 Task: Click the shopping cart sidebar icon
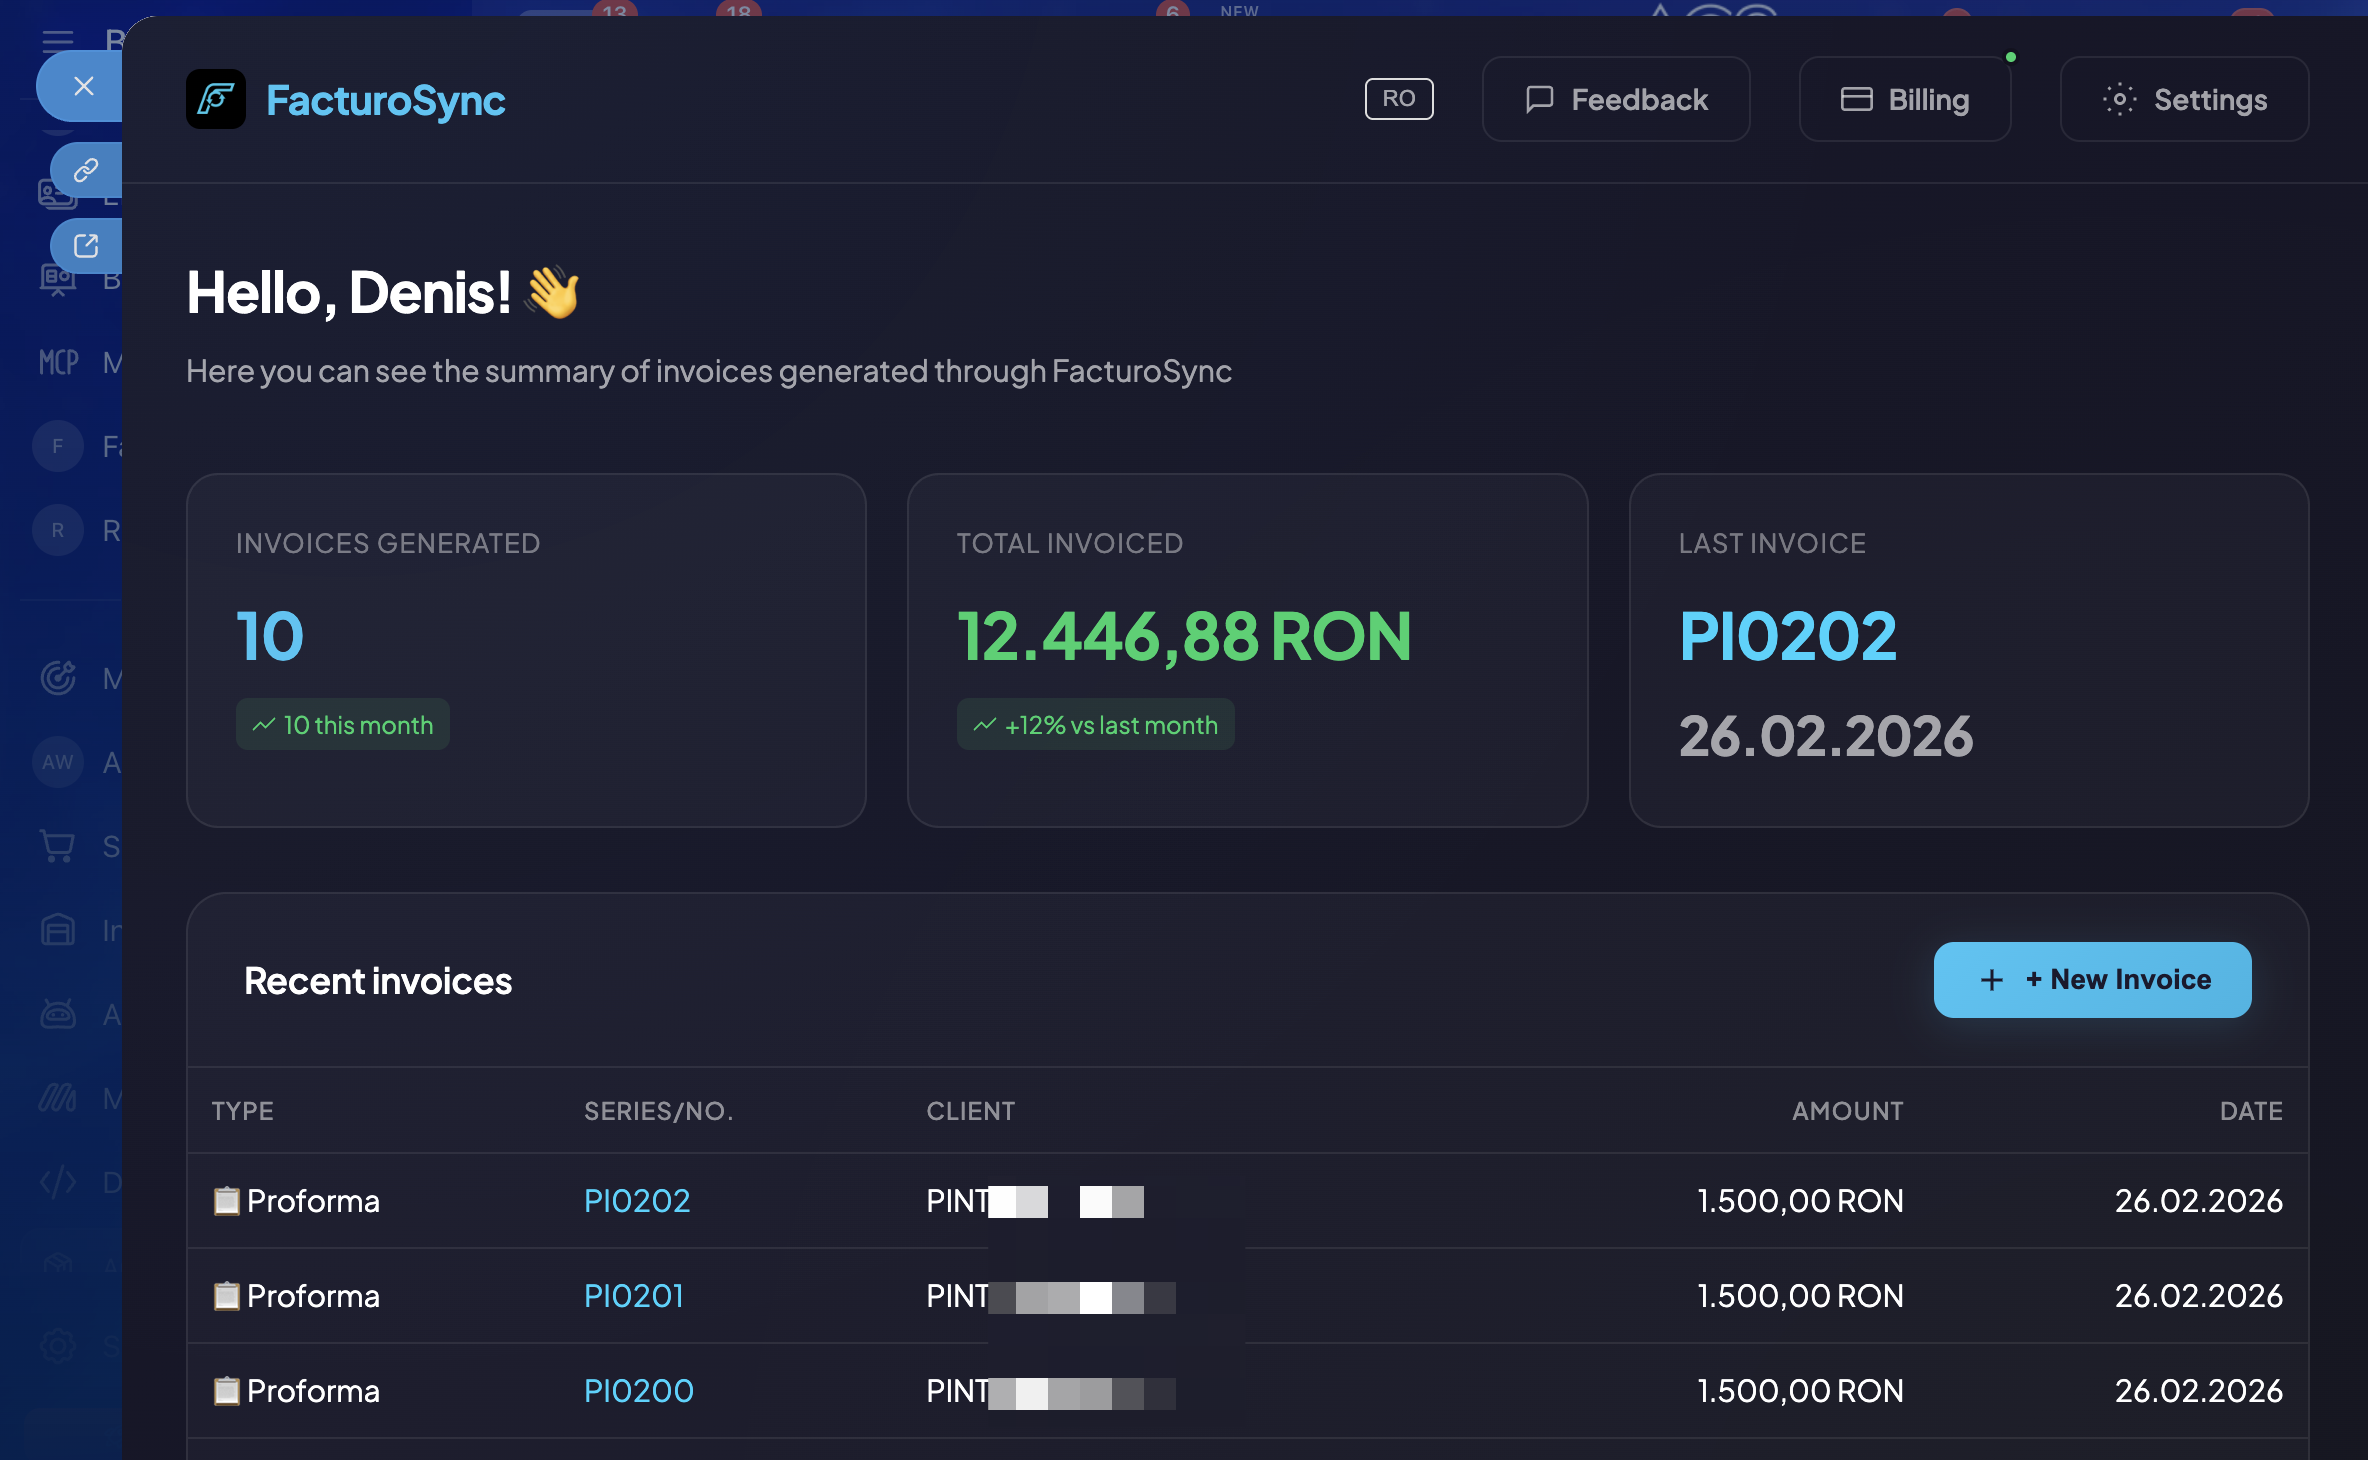pyautogui.click(x=58, y=846)
